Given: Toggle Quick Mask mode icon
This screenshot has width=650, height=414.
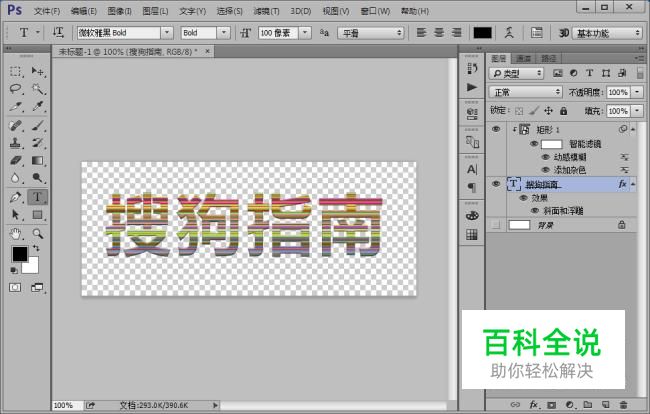Looking at the screenshot, I should coord(15,287).
